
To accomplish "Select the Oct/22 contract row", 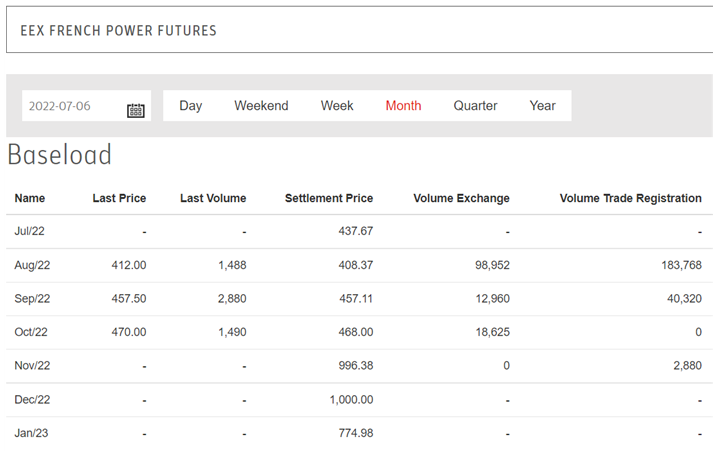I will [31, 332].
